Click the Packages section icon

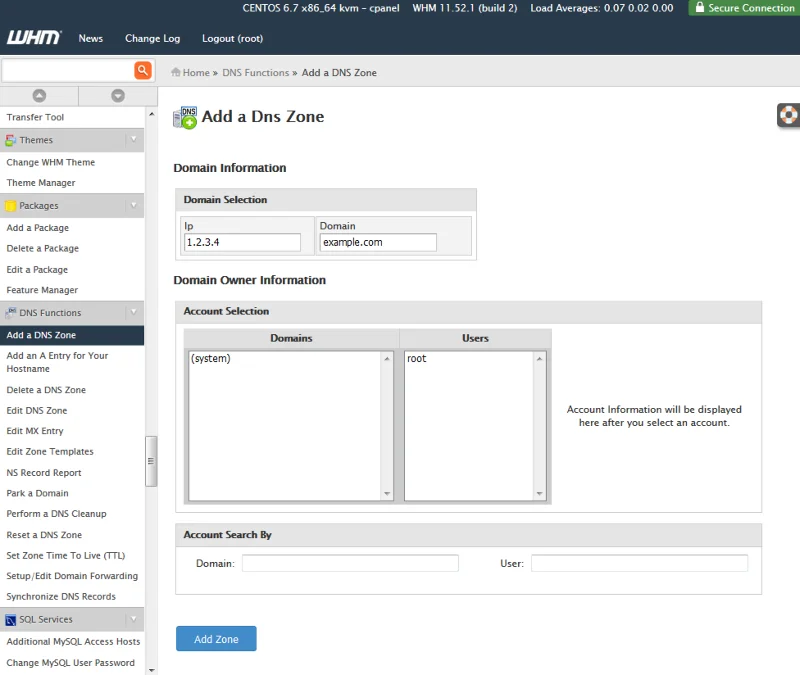click(x=11, y=206)
